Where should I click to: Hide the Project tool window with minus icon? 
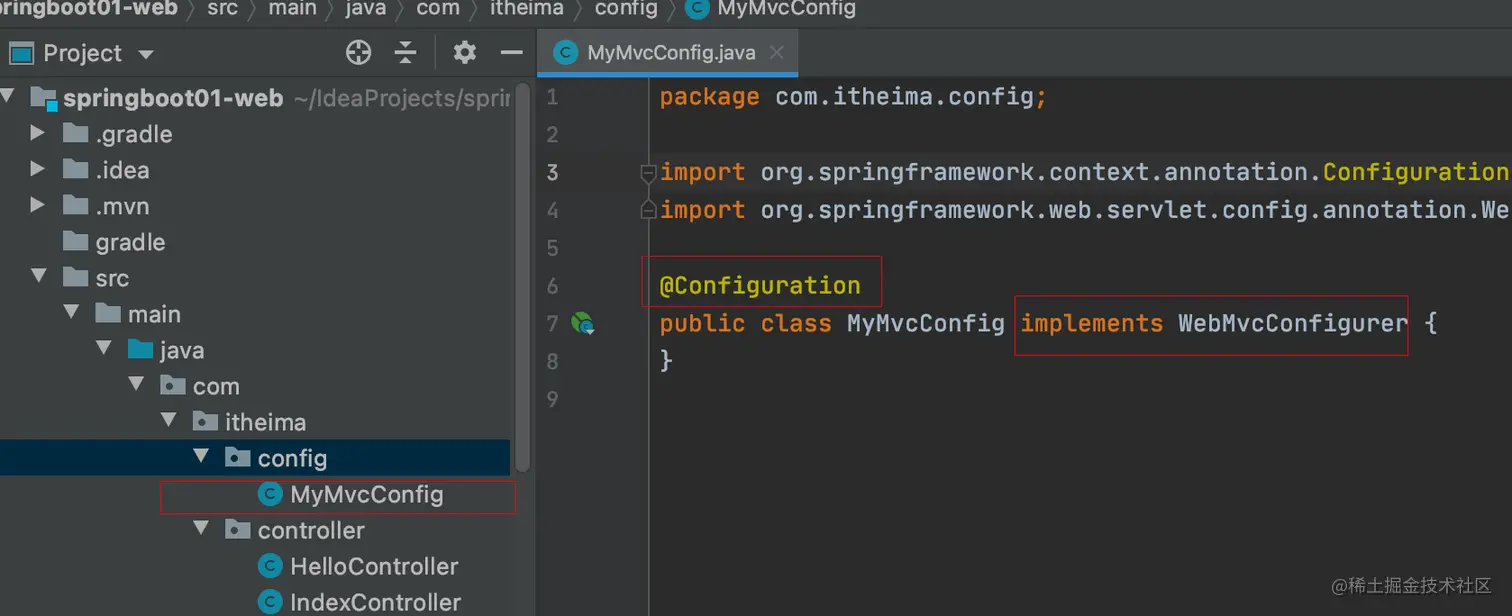tap(512, 53)
